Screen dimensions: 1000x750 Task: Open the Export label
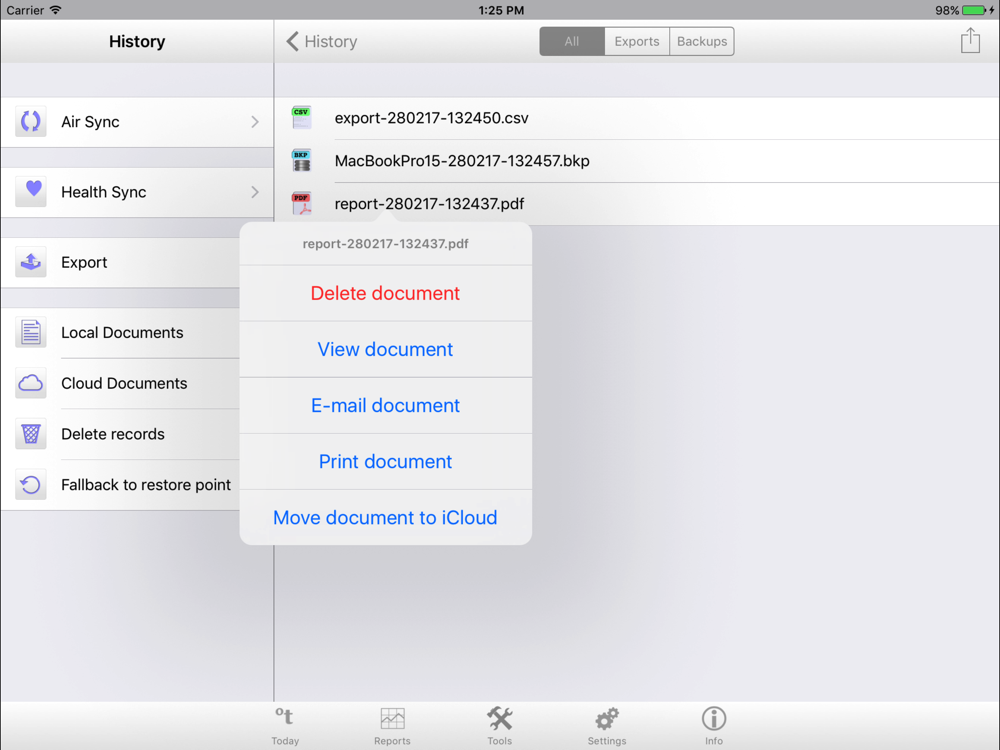(x=84, y=262)
